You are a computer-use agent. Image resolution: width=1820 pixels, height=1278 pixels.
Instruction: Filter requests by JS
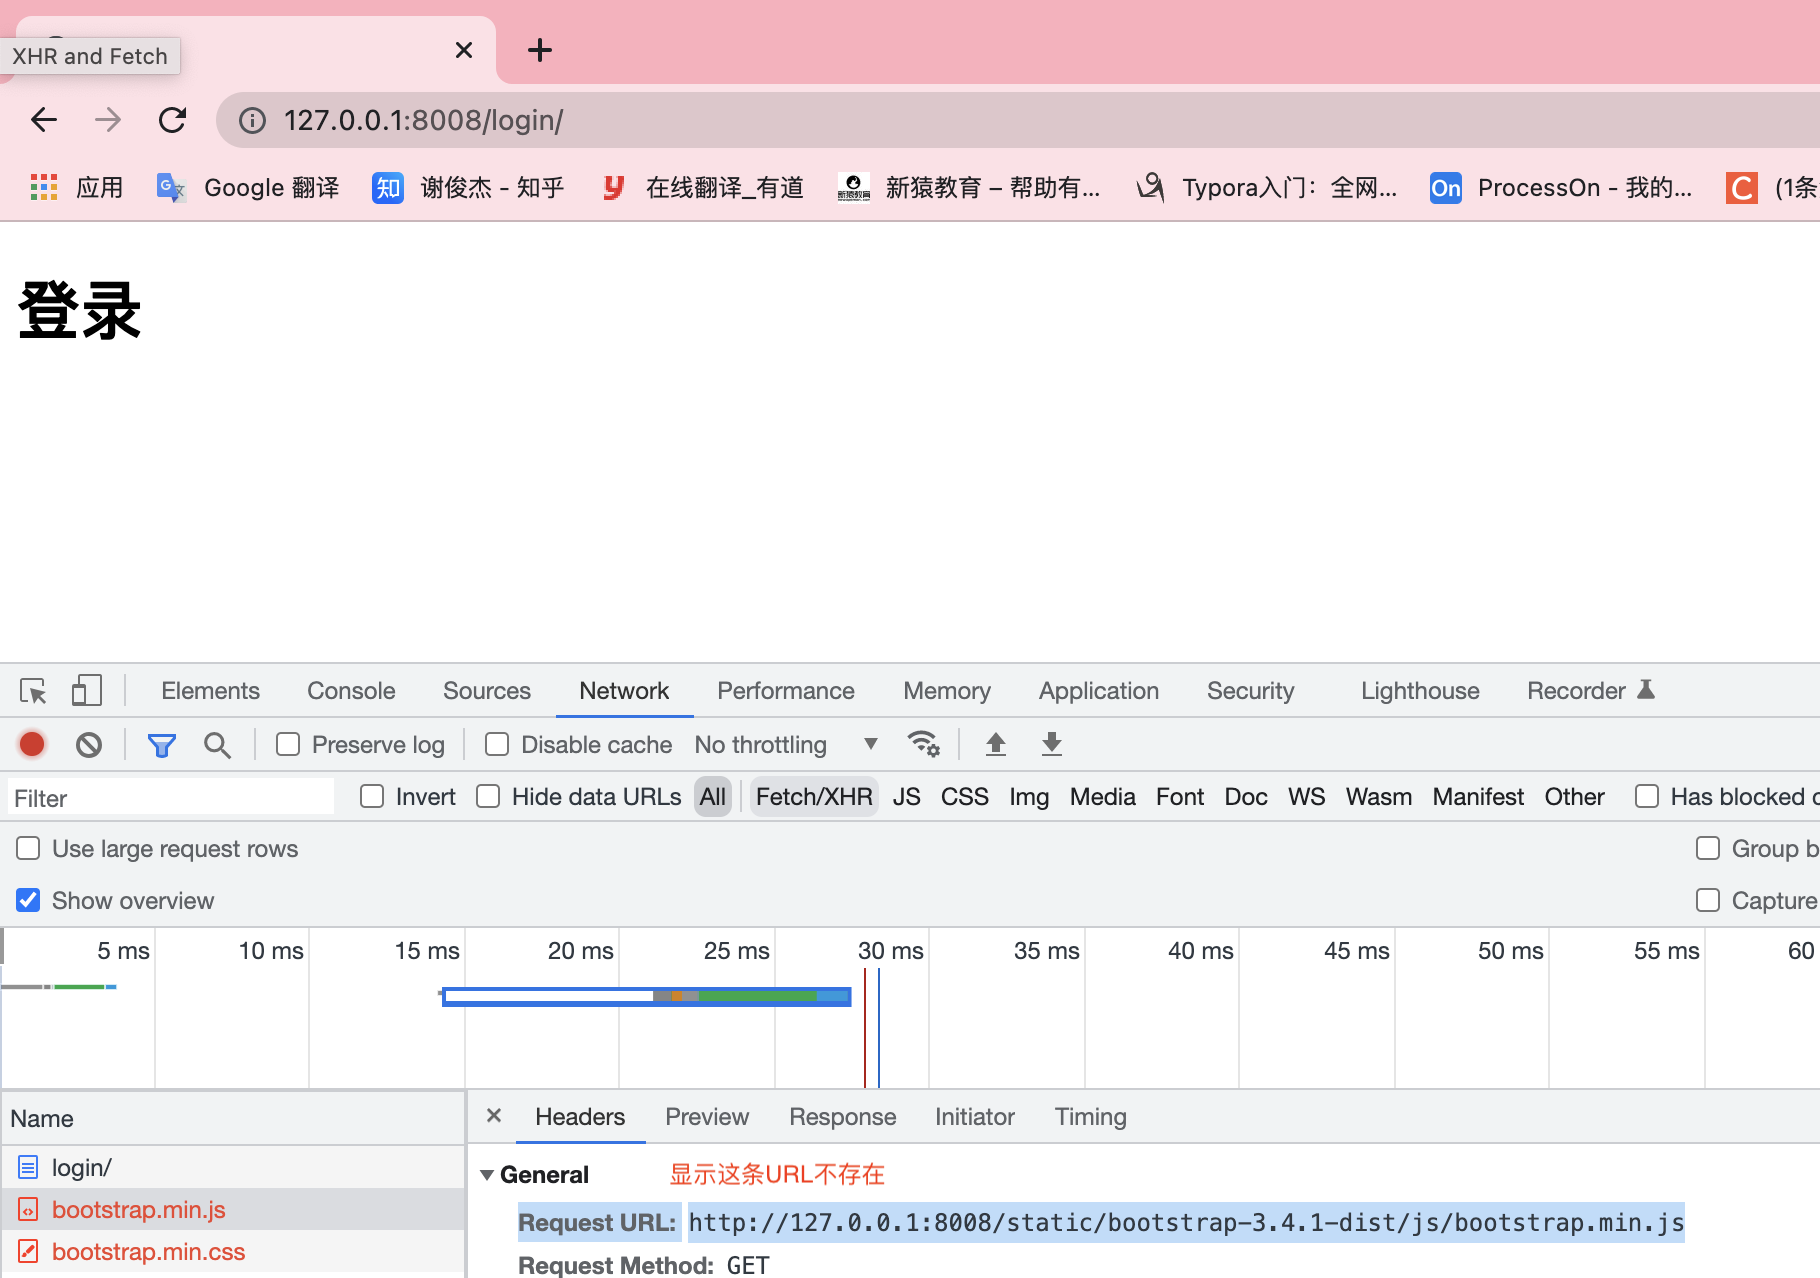(x=907, y=797)
